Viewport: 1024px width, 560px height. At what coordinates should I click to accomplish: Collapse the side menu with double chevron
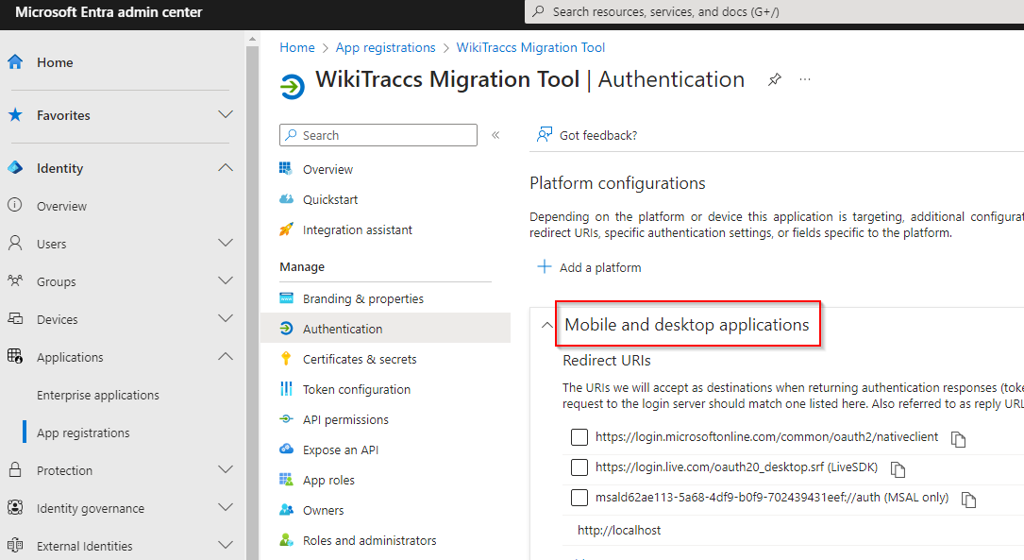[496, 135]
